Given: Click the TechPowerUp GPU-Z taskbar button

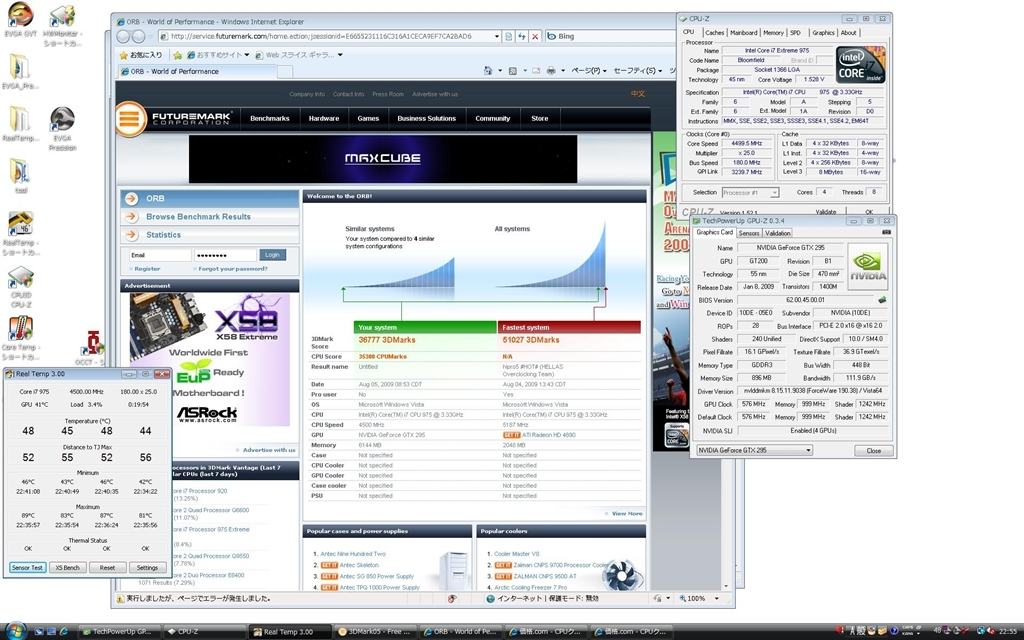Looking at the screenshot, I should tap(120, 632).
